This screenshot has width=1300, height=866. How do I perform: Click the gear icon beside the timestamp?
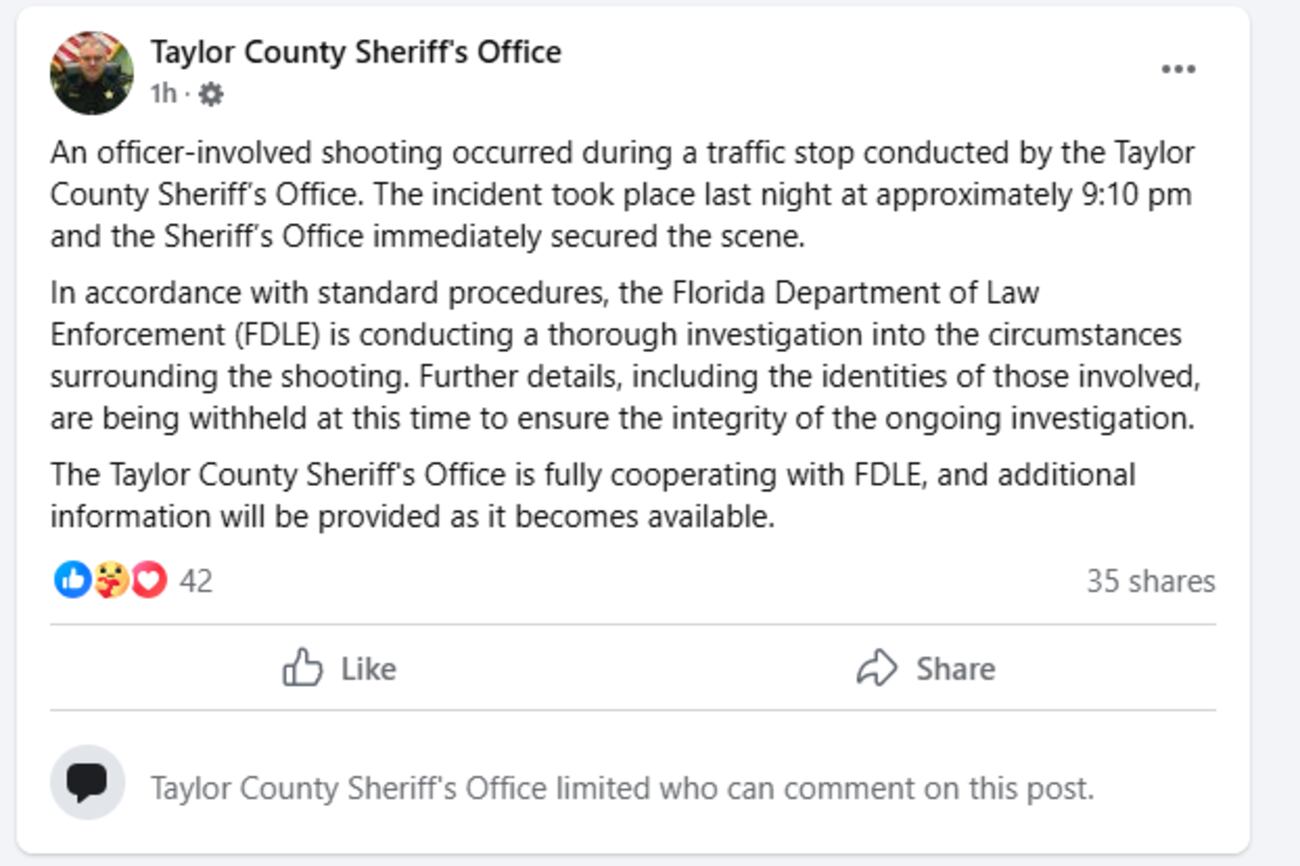(210, 94)
